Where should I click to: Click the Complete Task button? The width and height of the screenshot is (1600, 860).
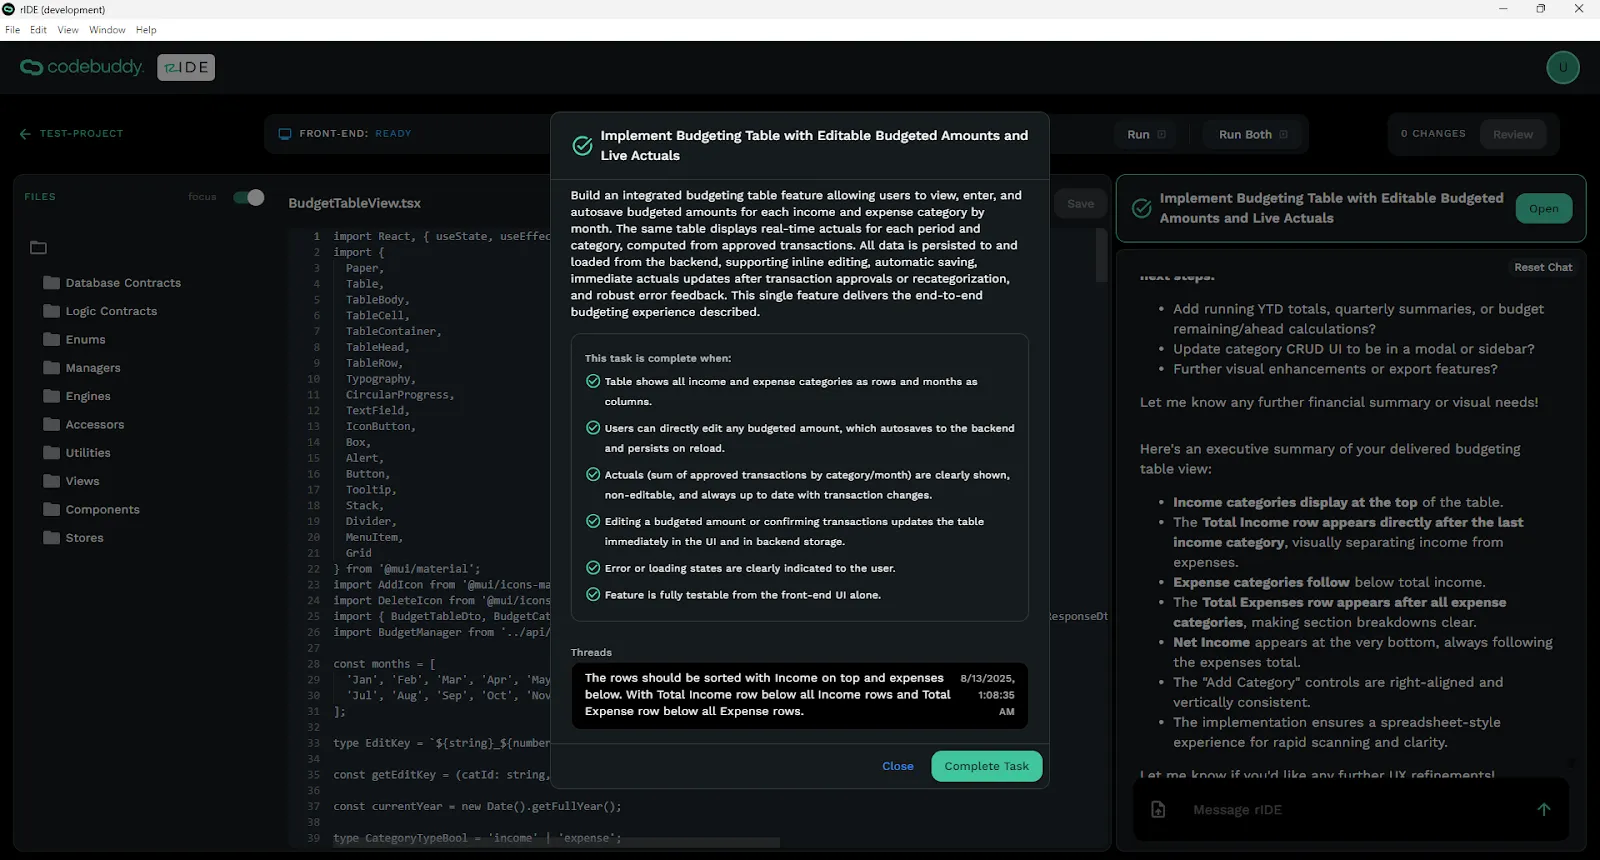[x=987, y=766]
